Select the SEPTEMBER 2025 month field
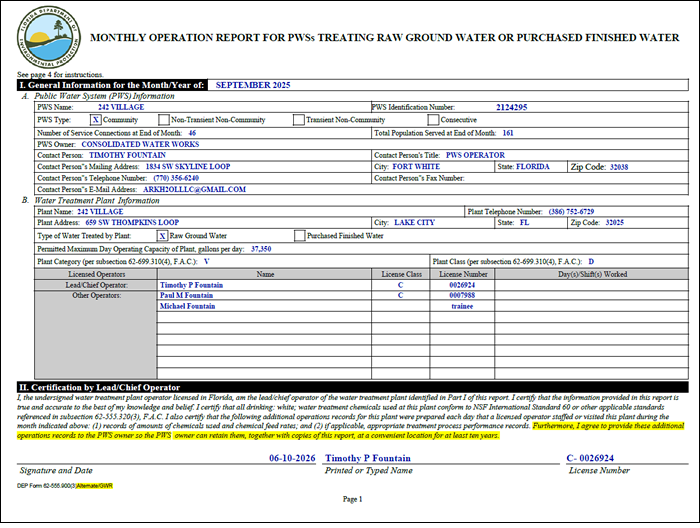The image size is (700, 528). (253, 85)
